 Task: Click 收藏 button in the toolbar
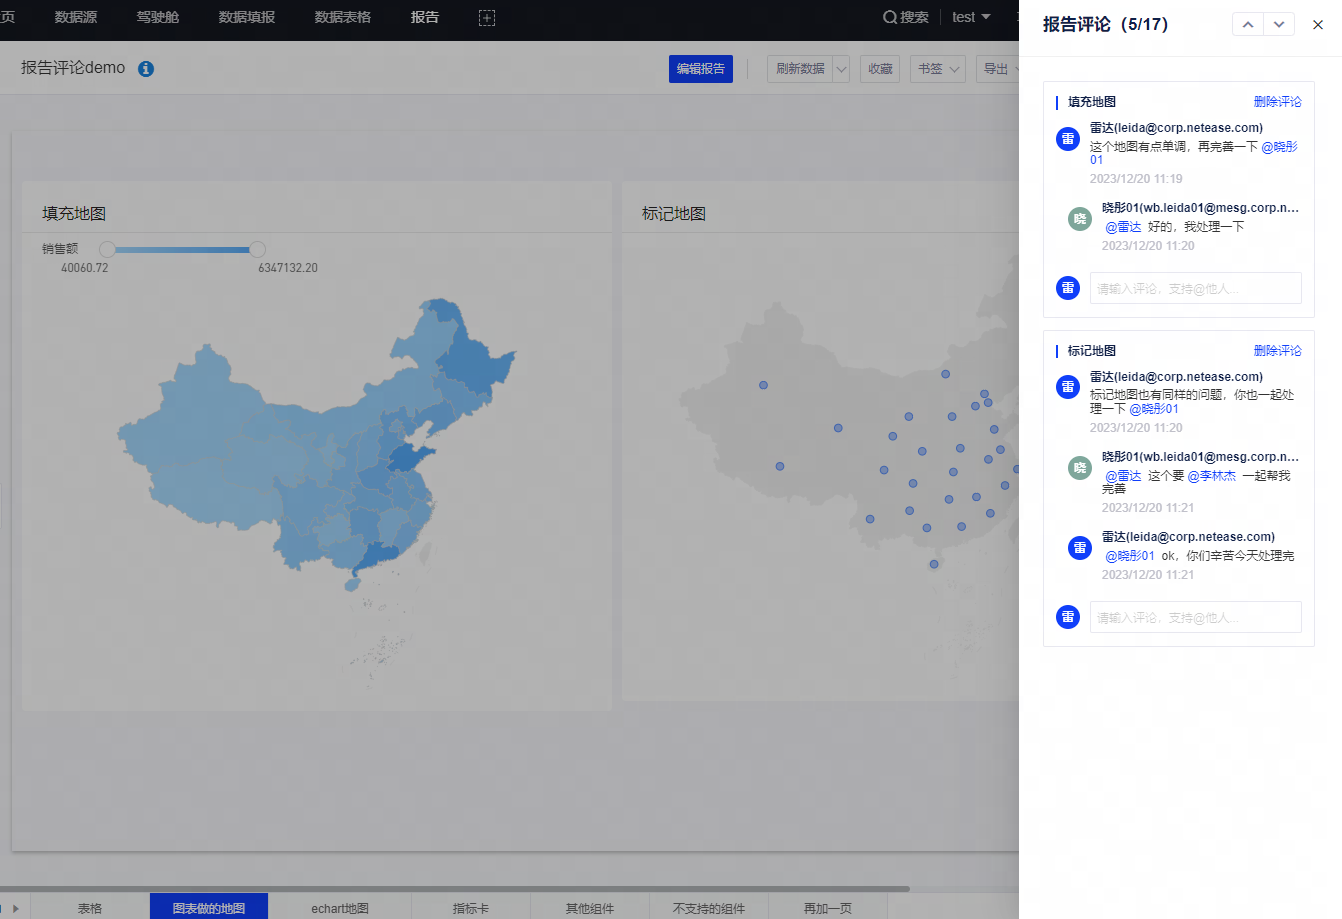point(880,69)
